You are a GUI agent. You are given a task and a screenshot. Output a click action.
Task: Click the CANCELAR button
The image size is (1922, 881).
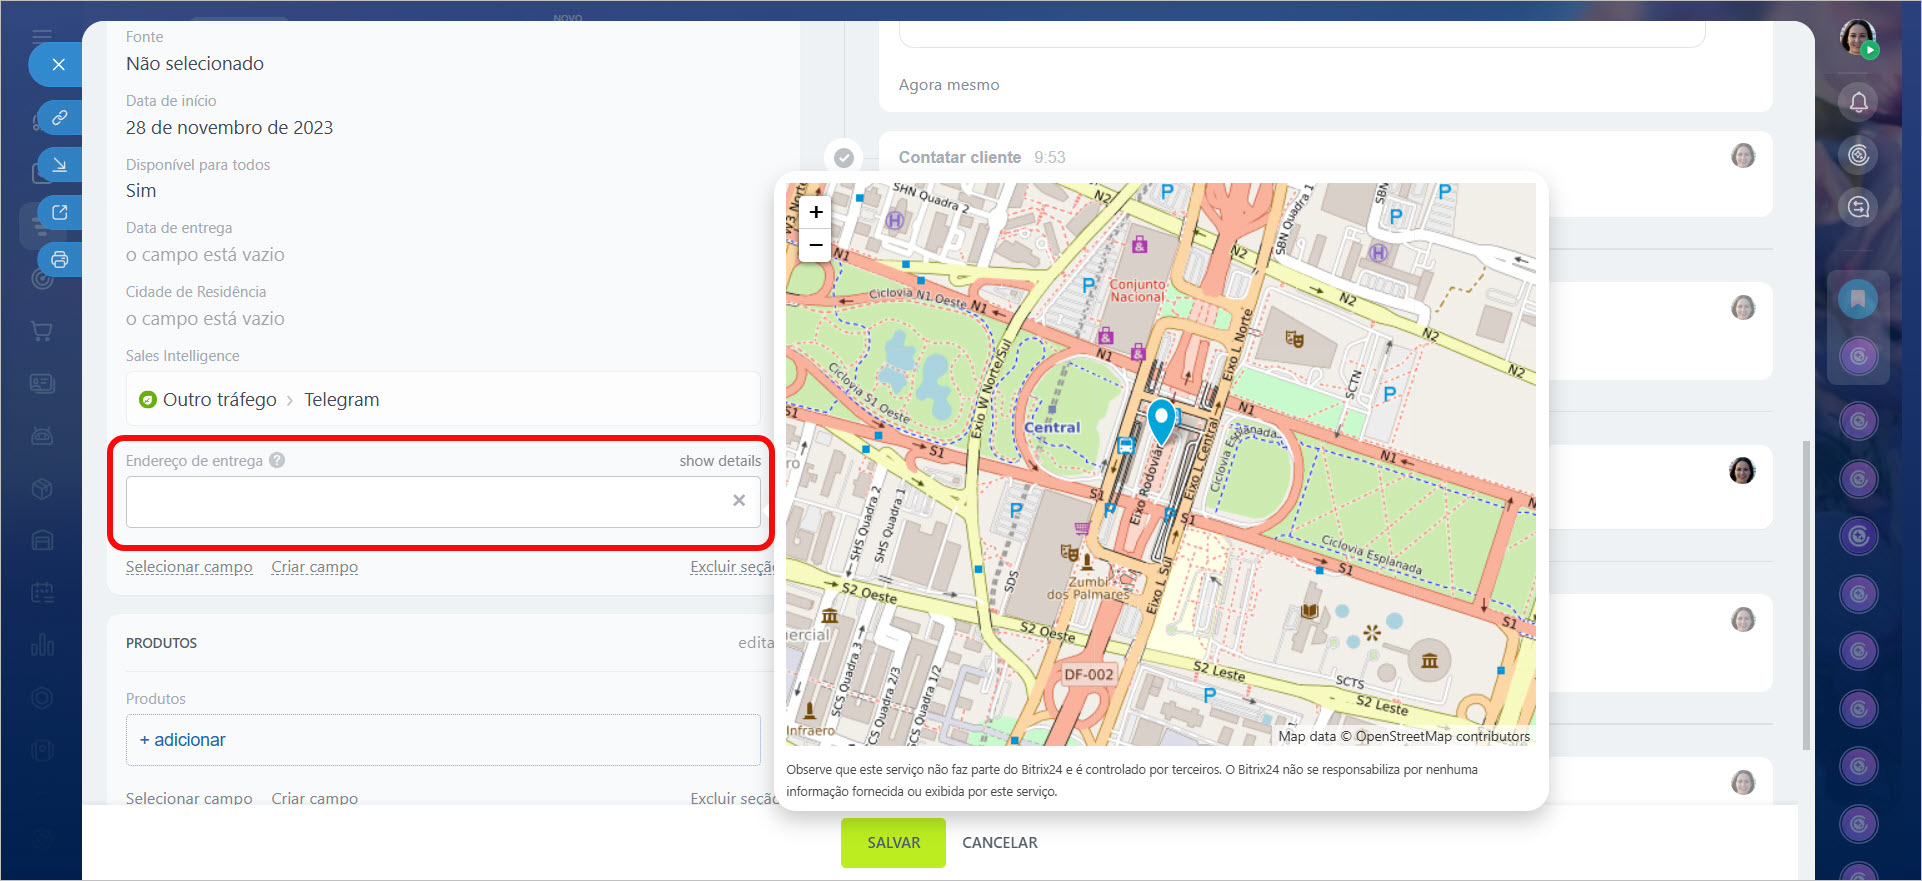999,843
